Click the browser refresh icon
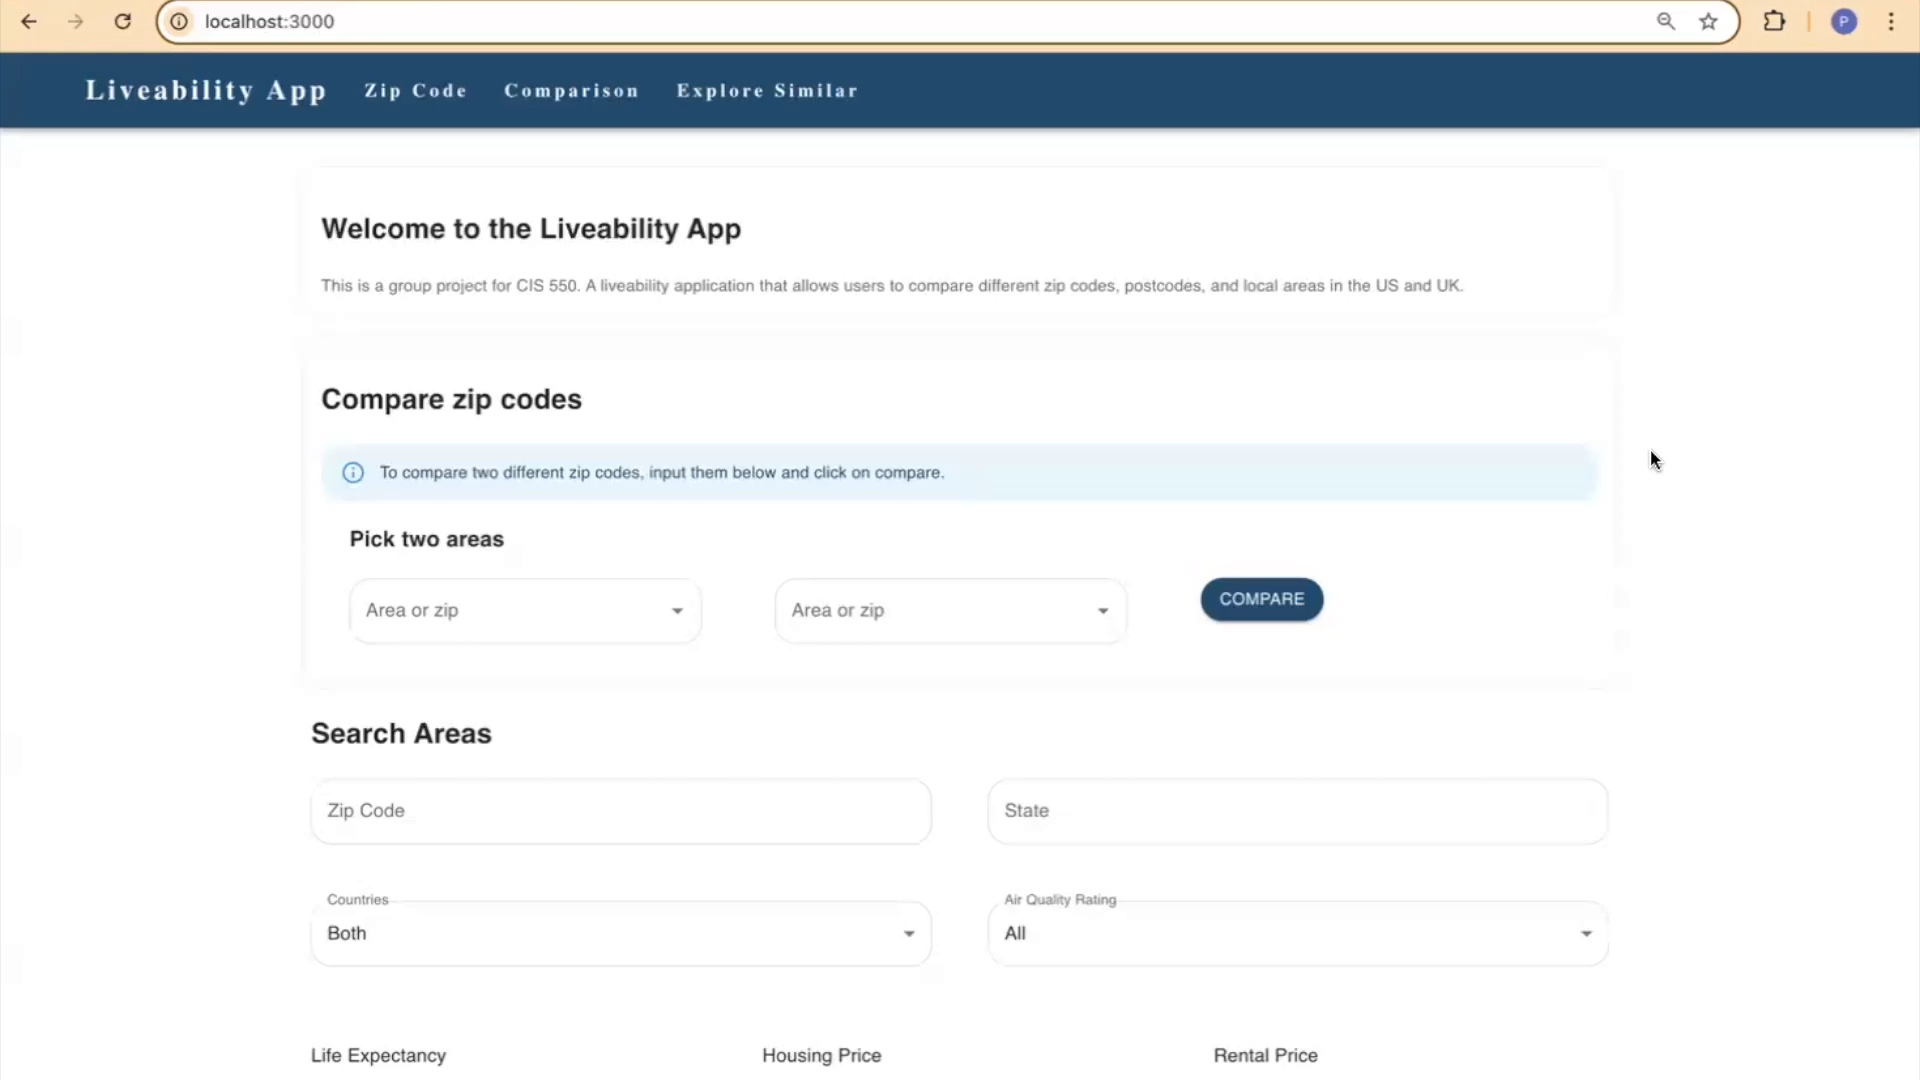Image resolution: width=1920 pixels, height=1080 pixels. tap(123, 21)
